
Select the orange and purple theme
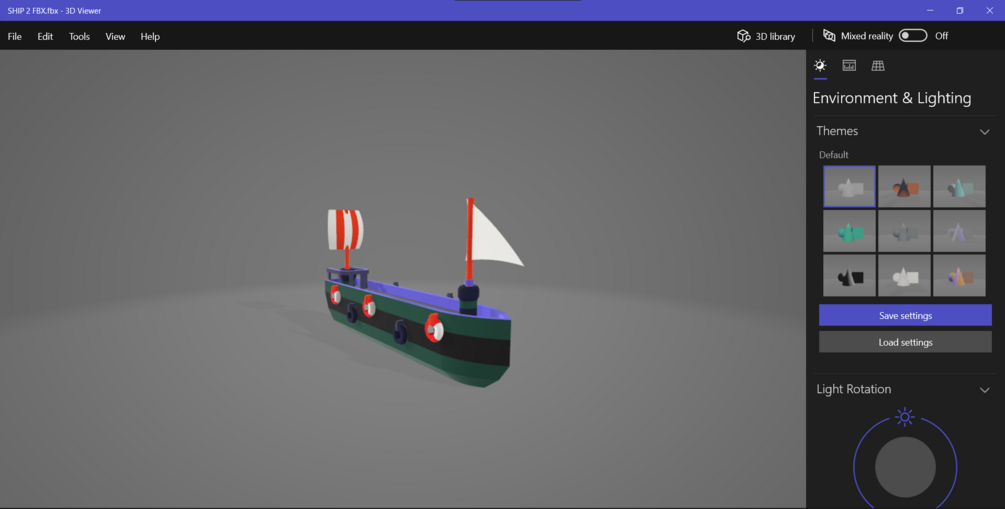click(x=959, y=275)
